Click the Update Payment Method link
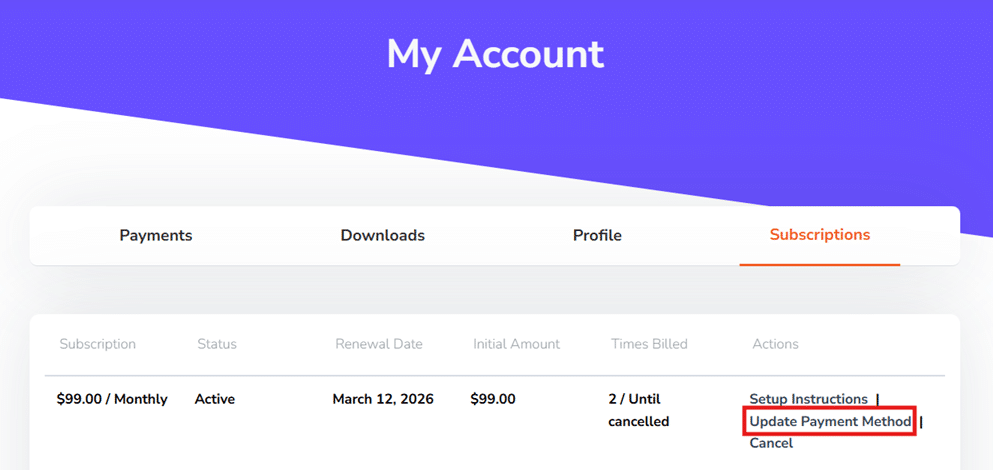The image size is (993, 470). (x=830, y=422)
